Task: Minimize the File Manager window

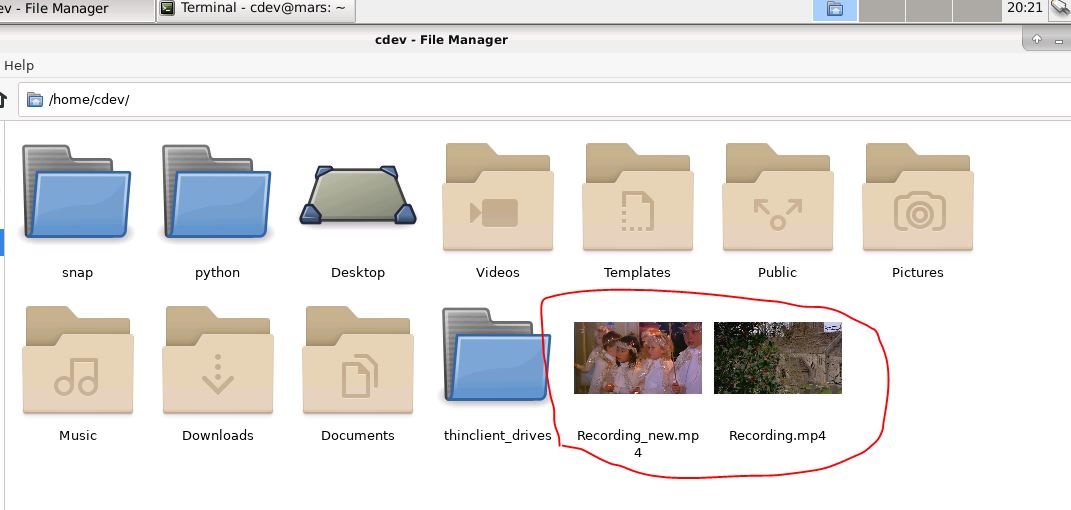Action: [1059, 40]
